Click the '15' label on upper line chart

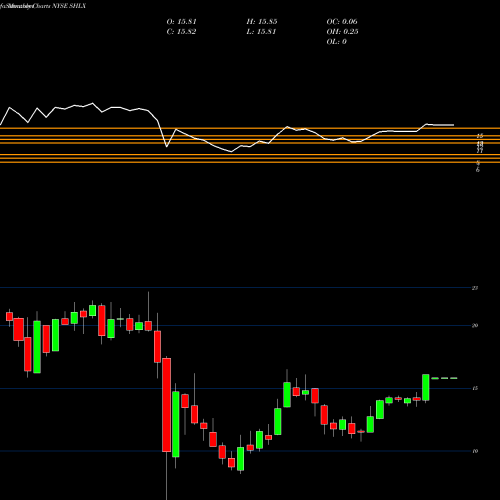point(480,136)
